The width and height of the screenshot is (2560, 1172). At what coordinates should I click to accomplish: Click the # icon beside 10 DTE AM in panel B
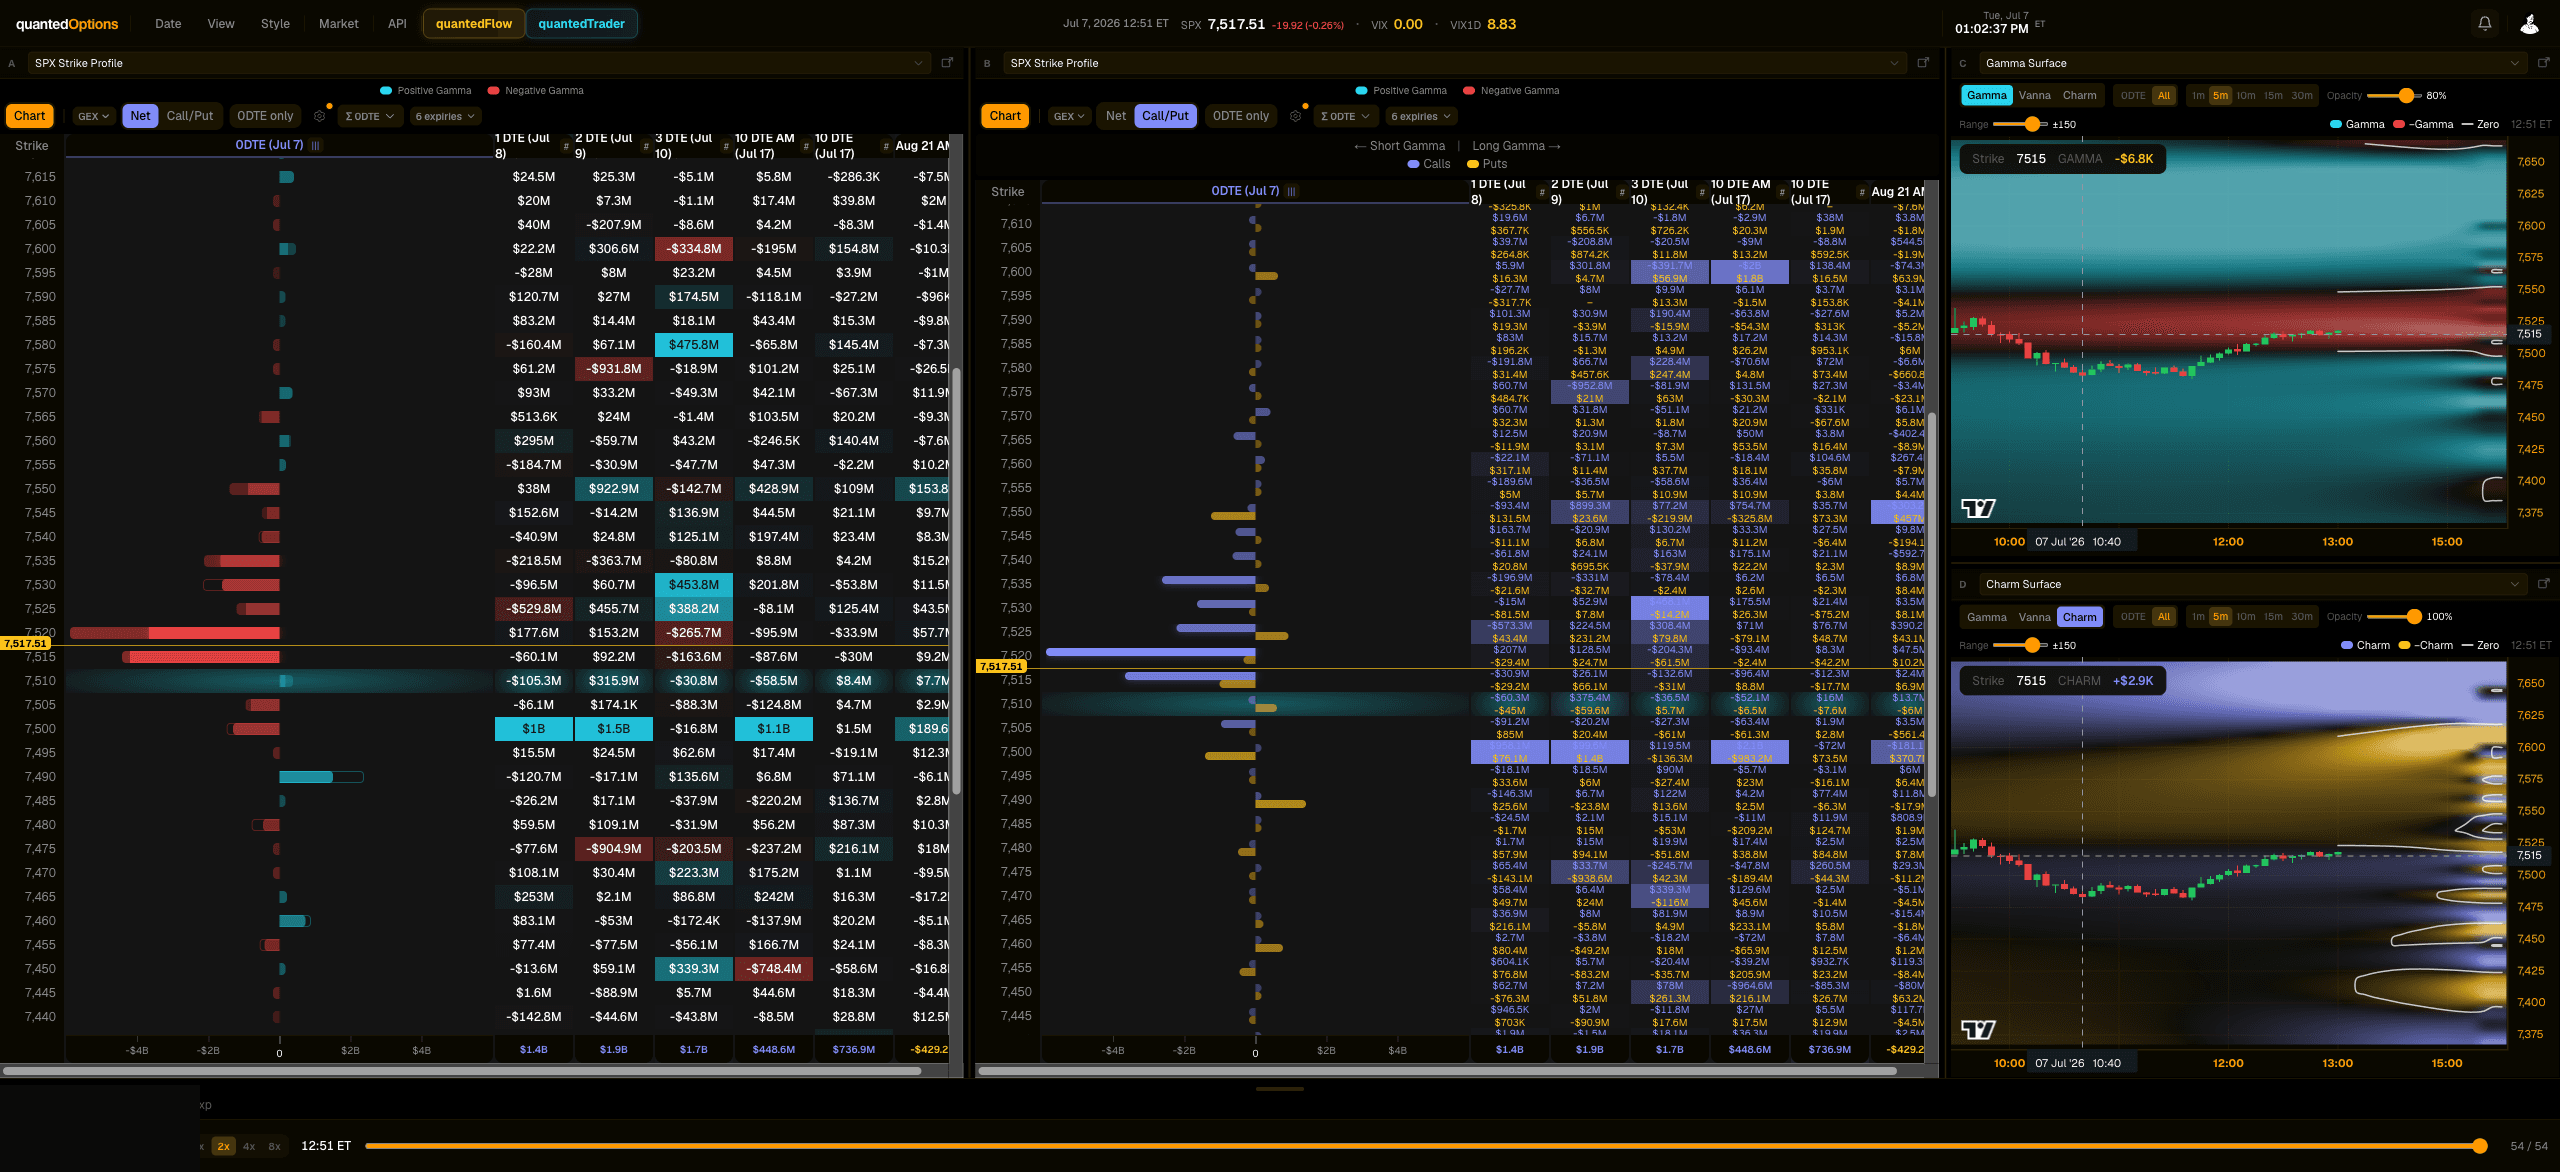(x=1782, y=192)
